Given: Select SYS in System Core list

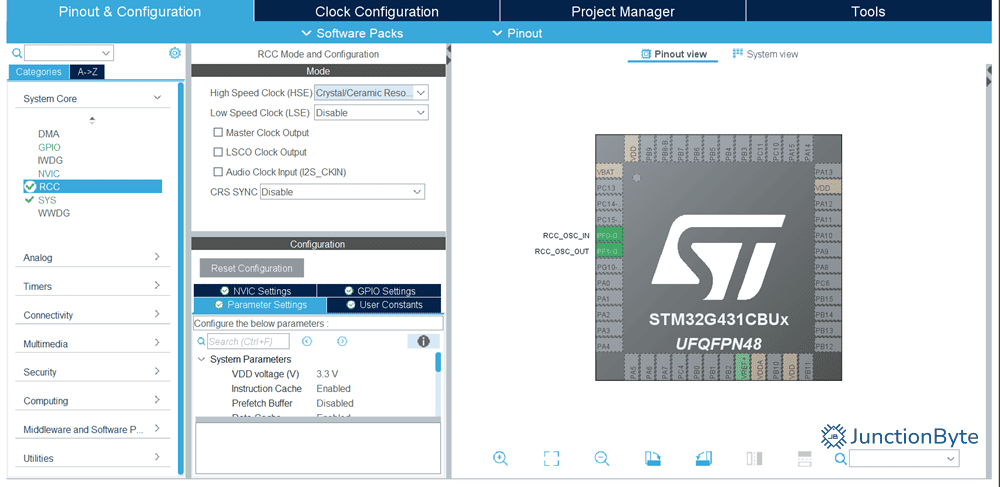Looking at the screenshot, I should click(47, 200).
